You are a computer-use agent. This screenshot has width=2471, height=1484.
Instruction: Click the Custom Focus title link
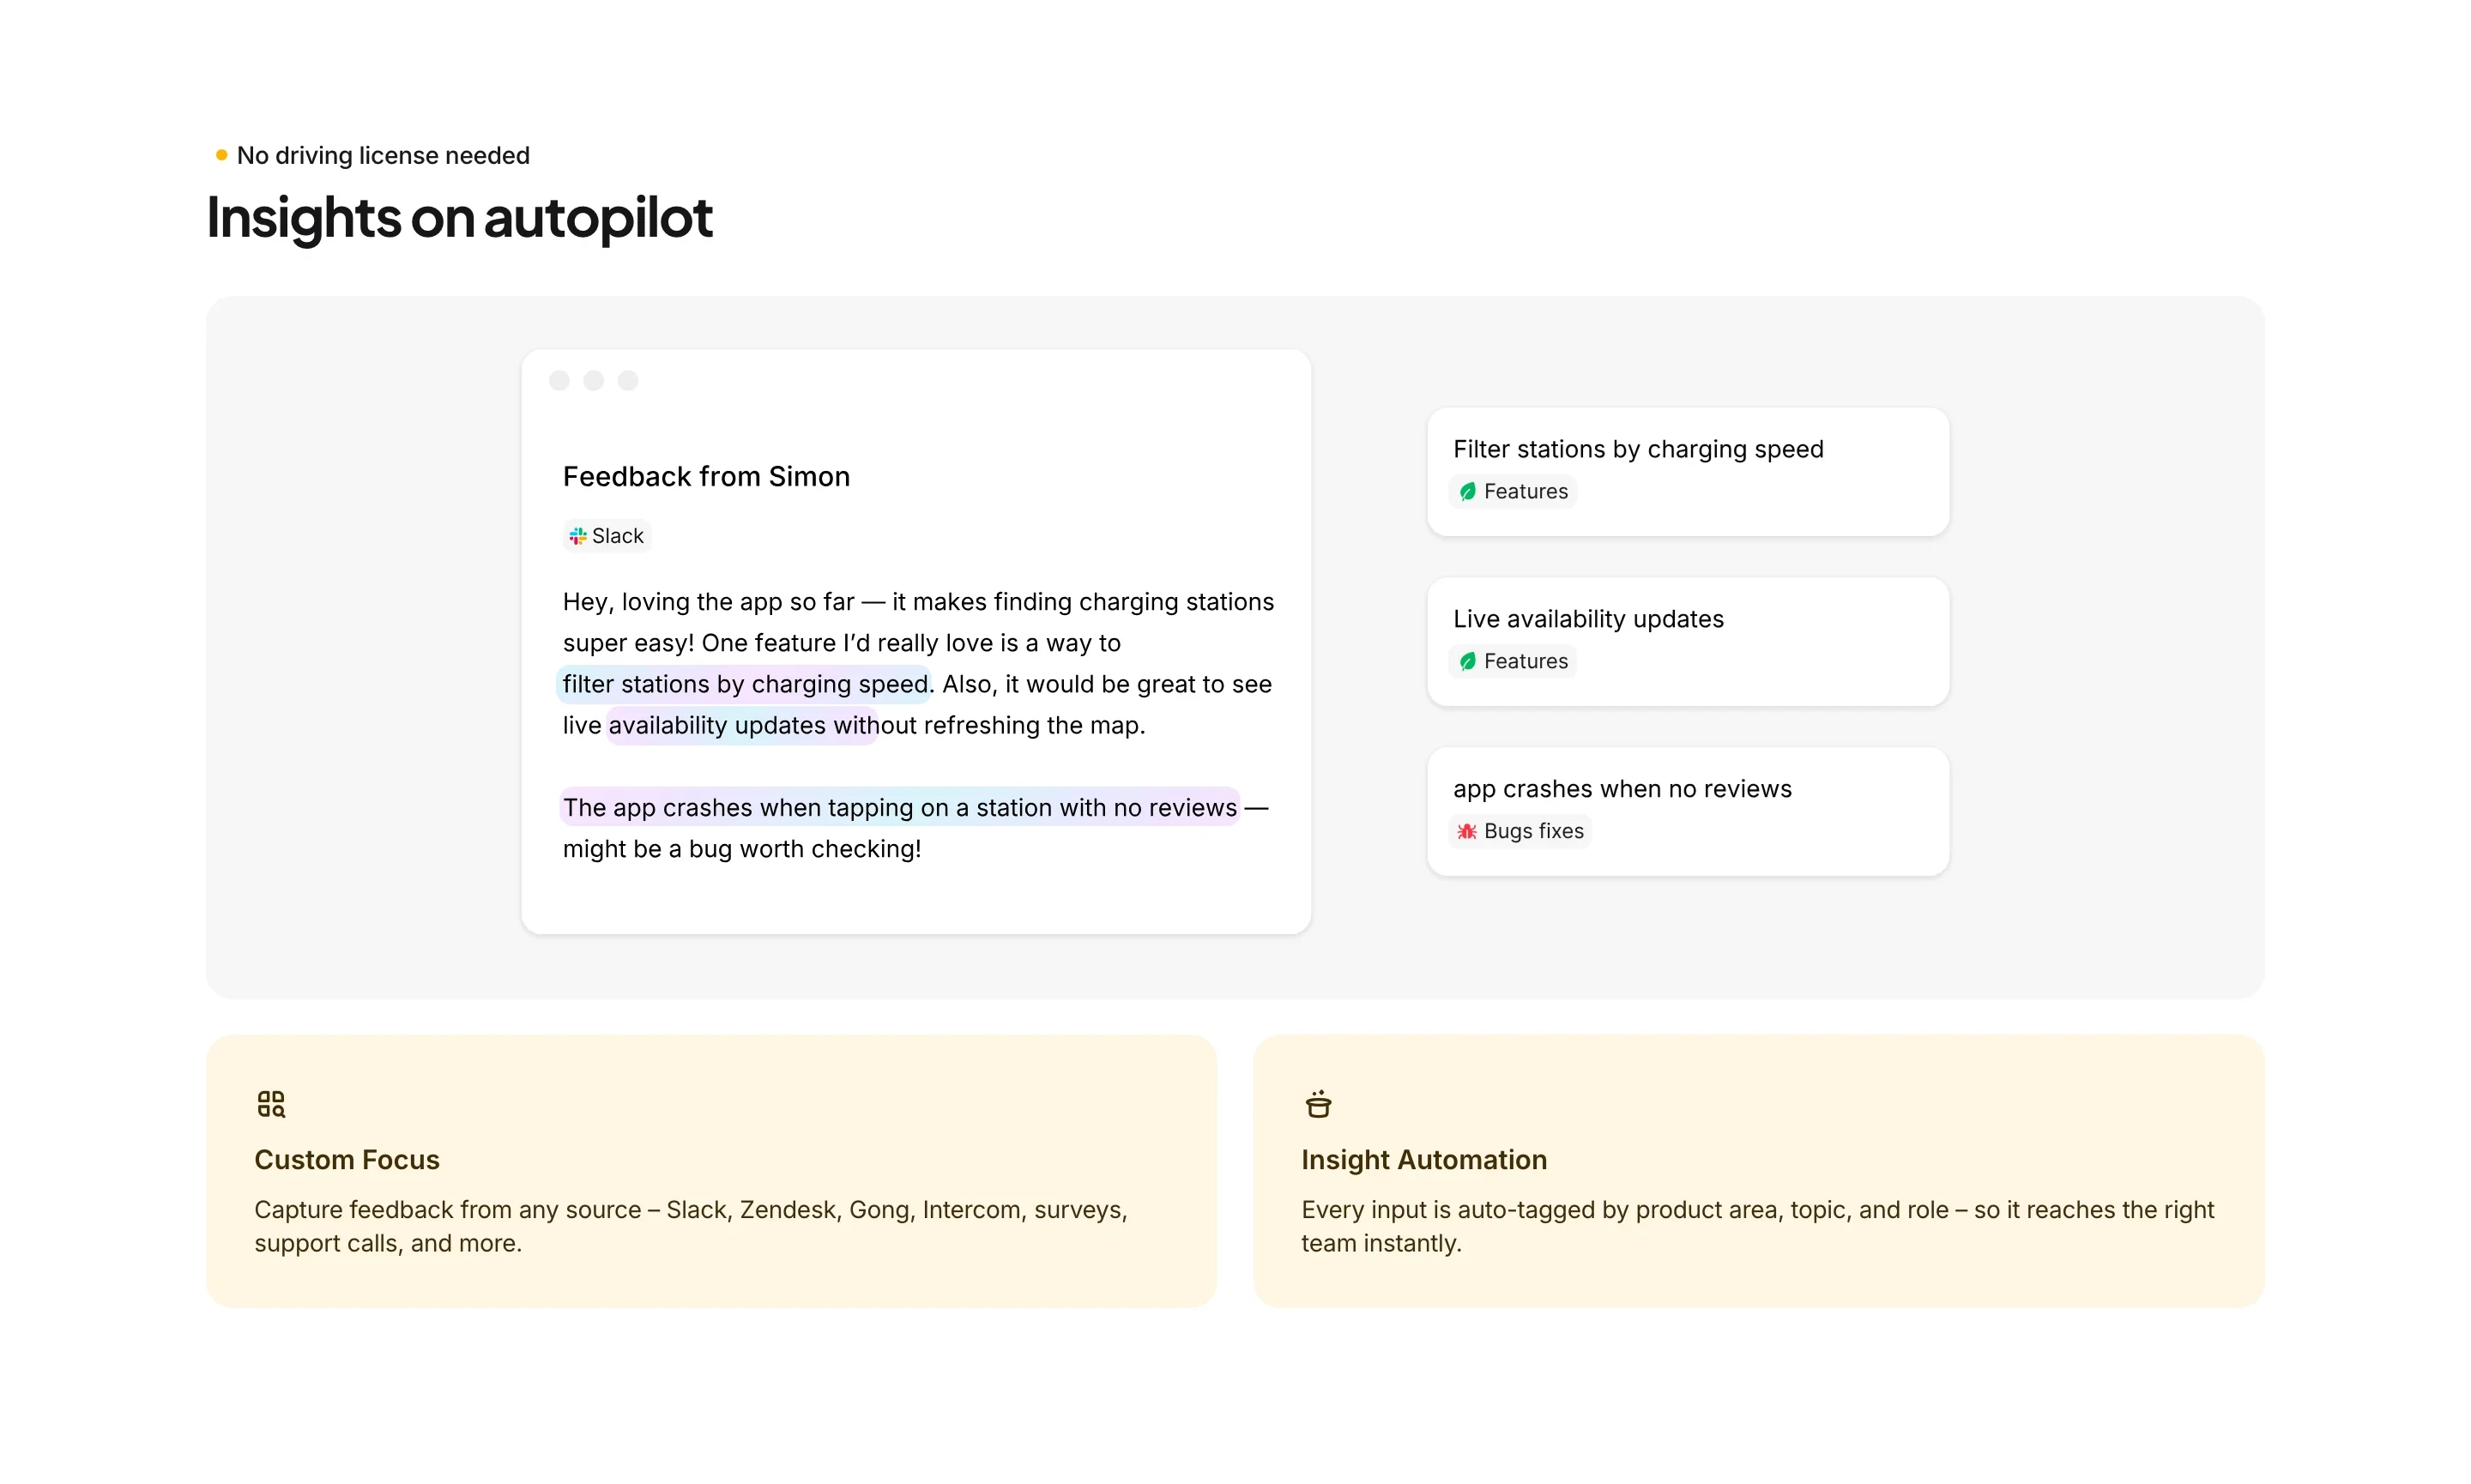[x=347, y=1159]
